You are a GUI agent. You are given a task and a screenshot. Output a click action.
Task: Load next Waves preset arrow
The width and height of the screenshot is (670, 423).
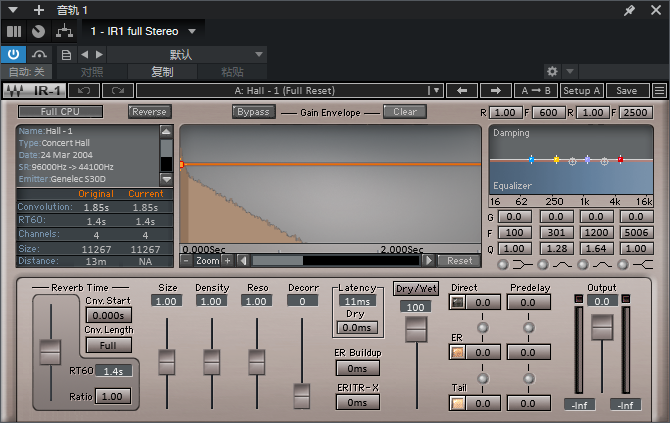pos(496,91)
